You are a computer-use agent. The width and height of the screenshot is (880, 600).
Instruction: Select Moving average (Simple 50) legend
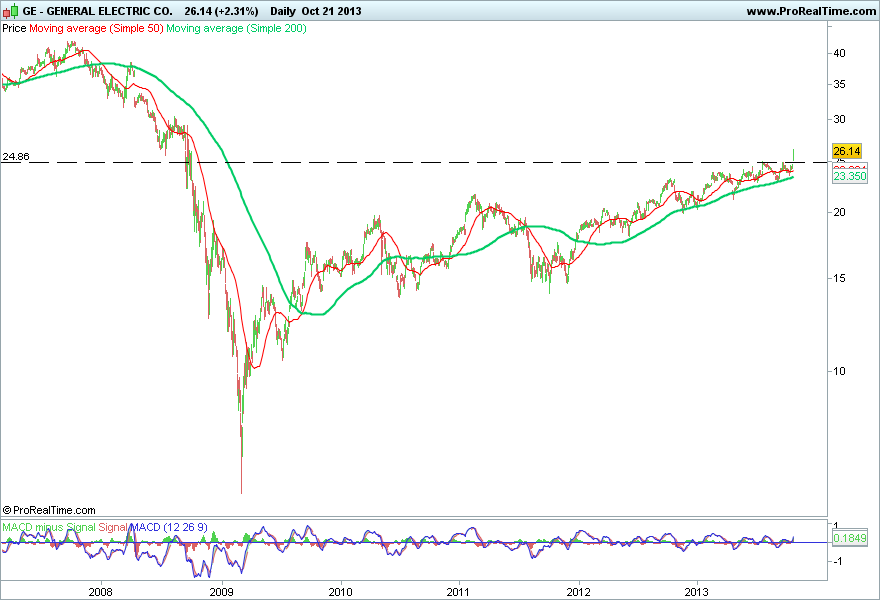(96, 28)
